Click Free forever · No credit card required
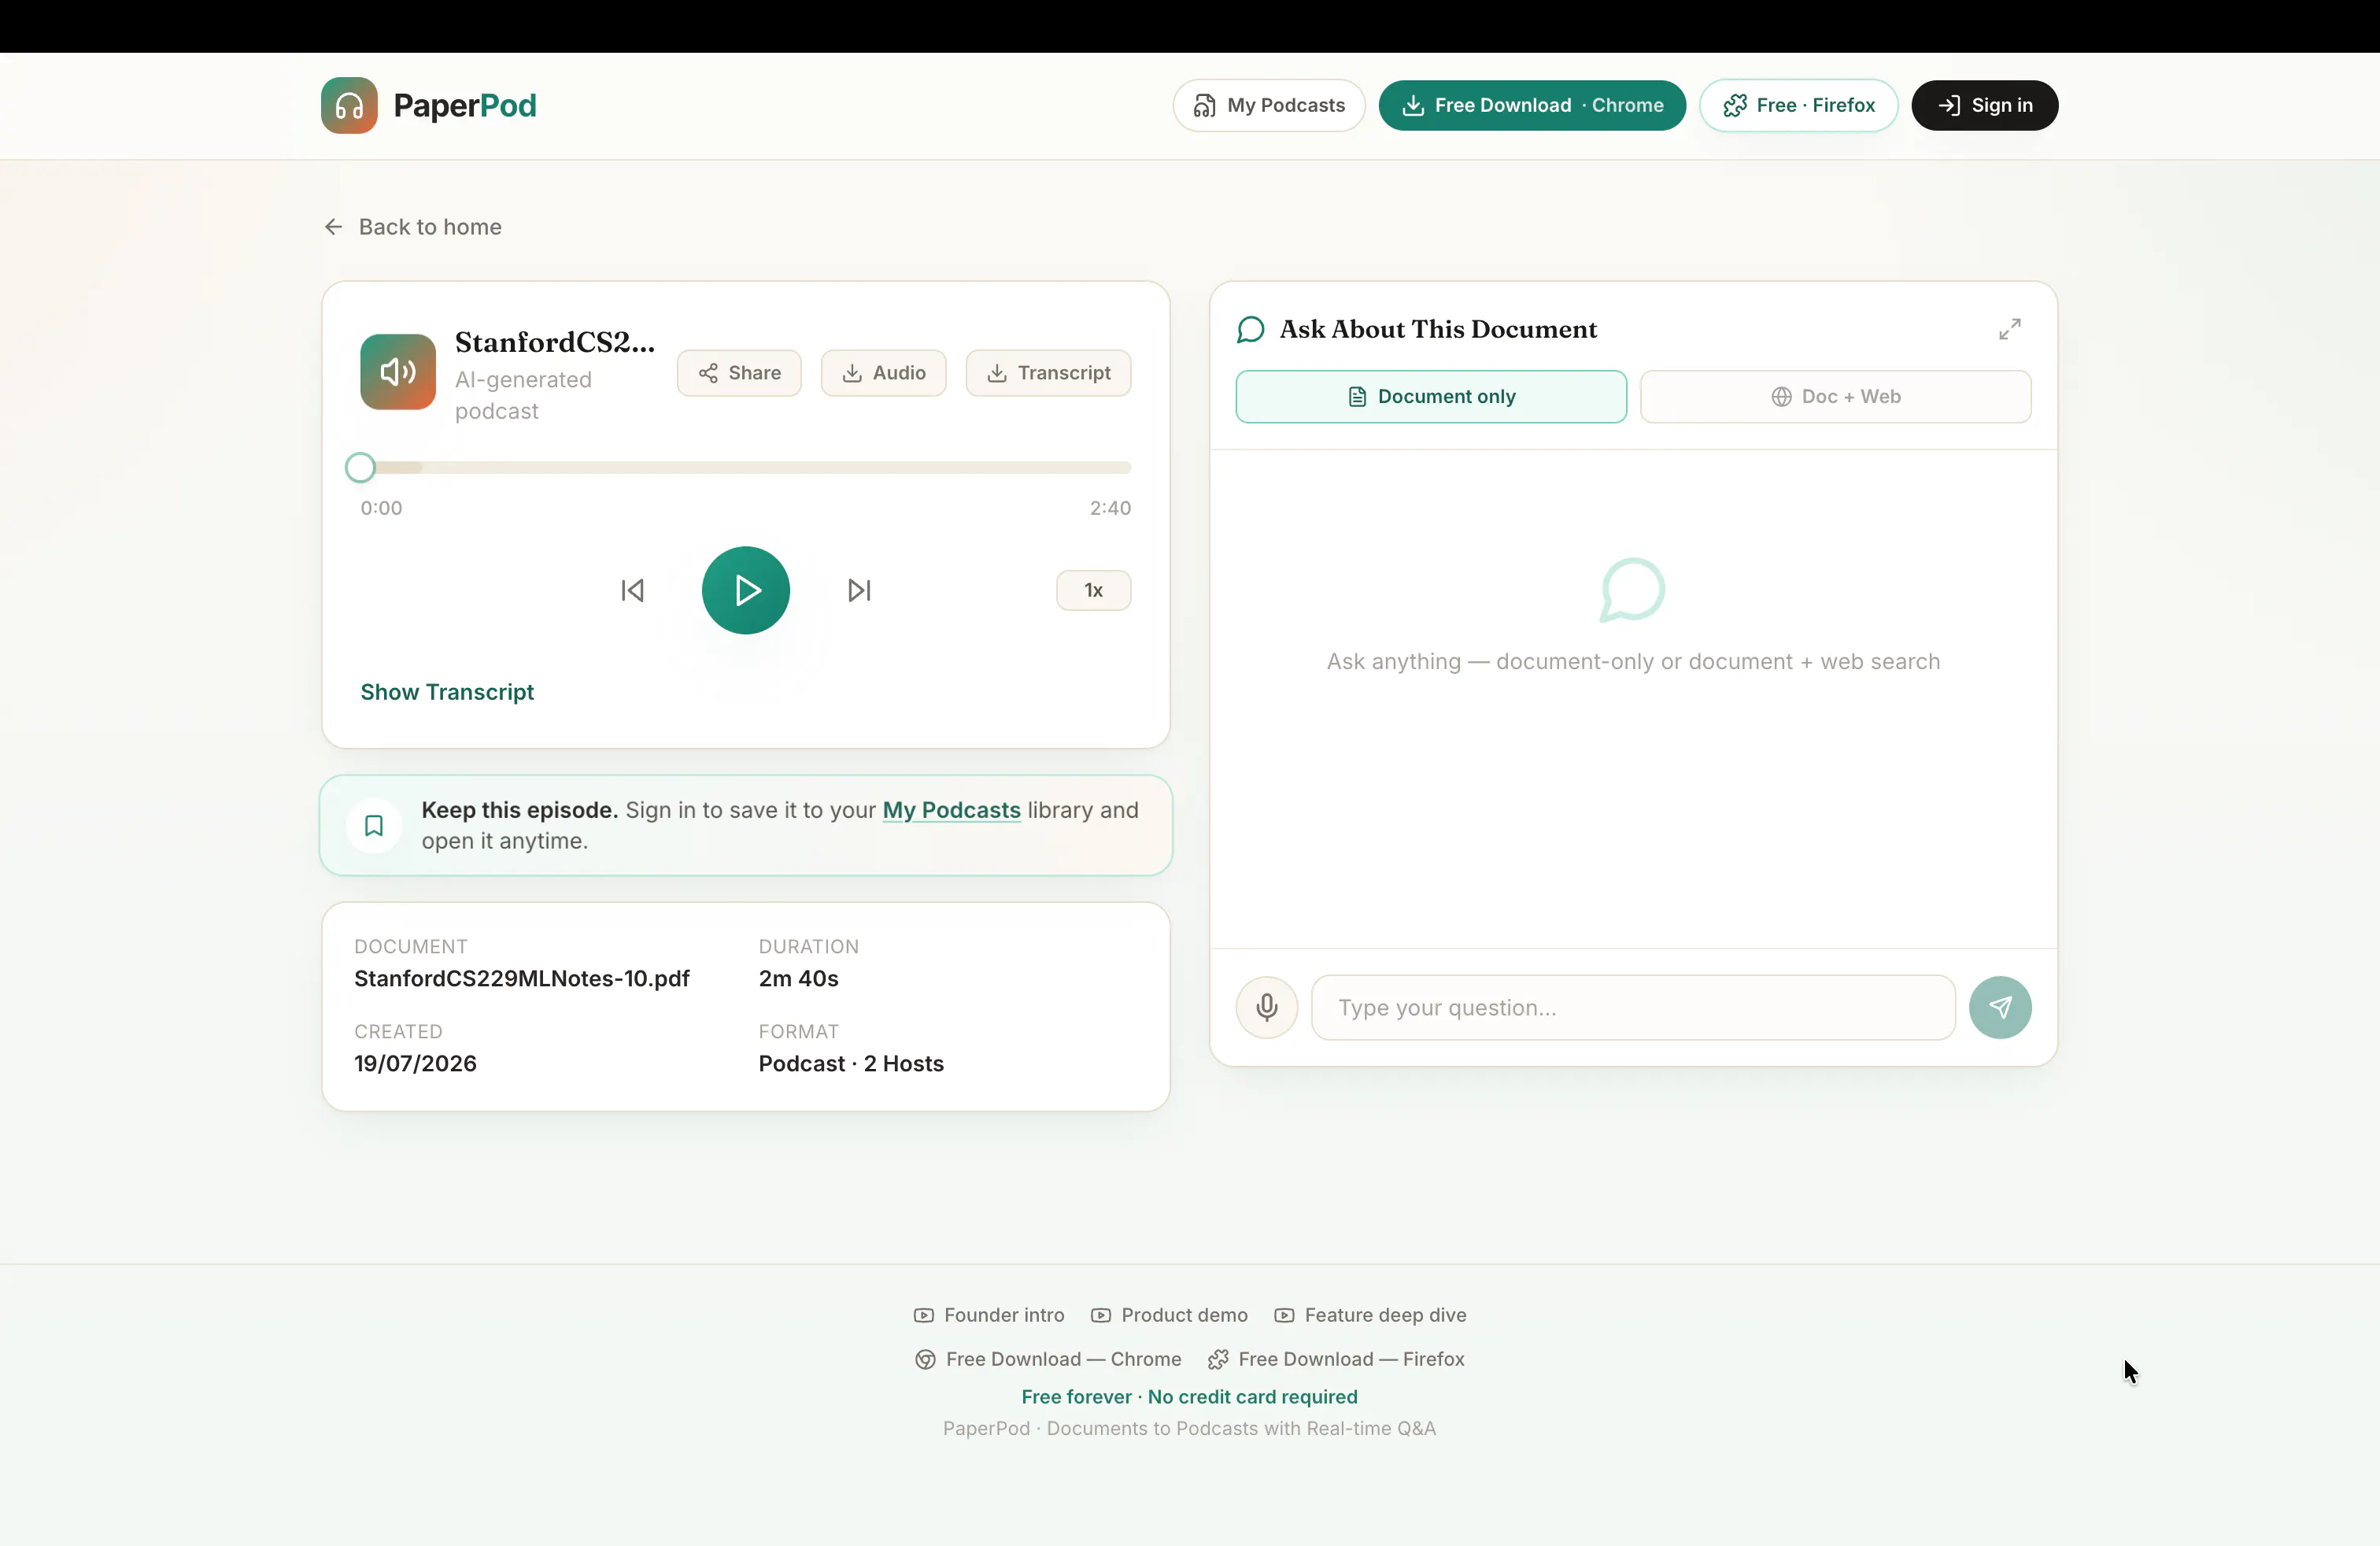The image size is (2380, 1546). click(x=1189, y=1397)
